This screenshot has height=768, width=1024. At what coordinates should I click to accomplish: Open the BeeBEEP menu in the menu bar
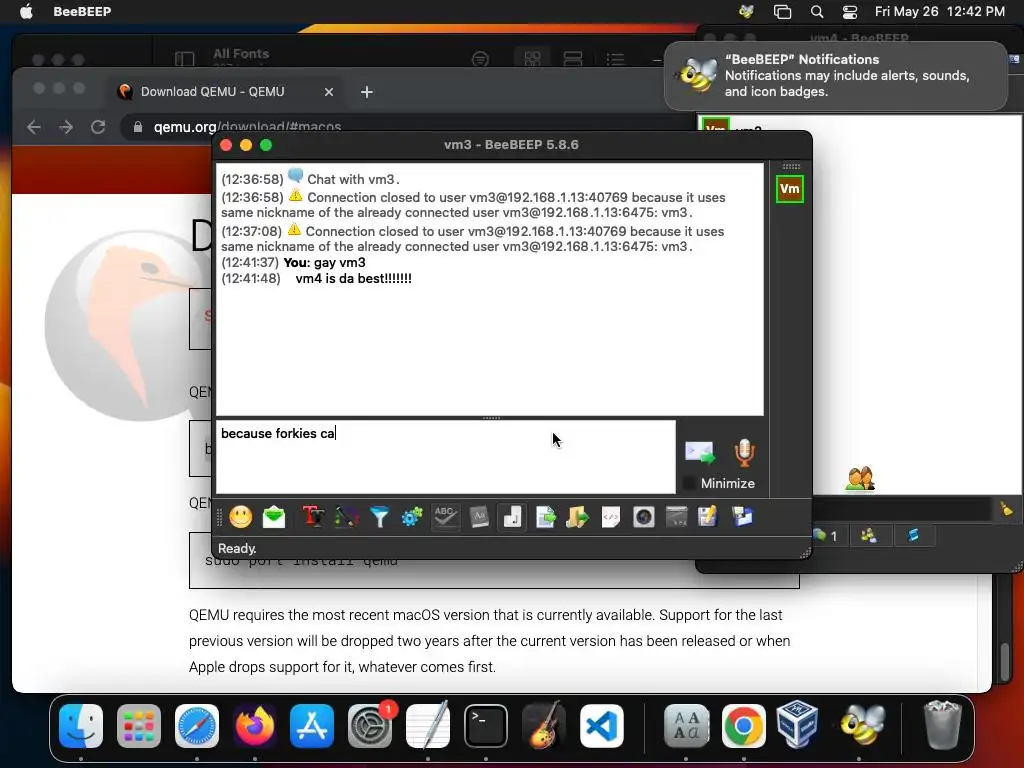82,11
